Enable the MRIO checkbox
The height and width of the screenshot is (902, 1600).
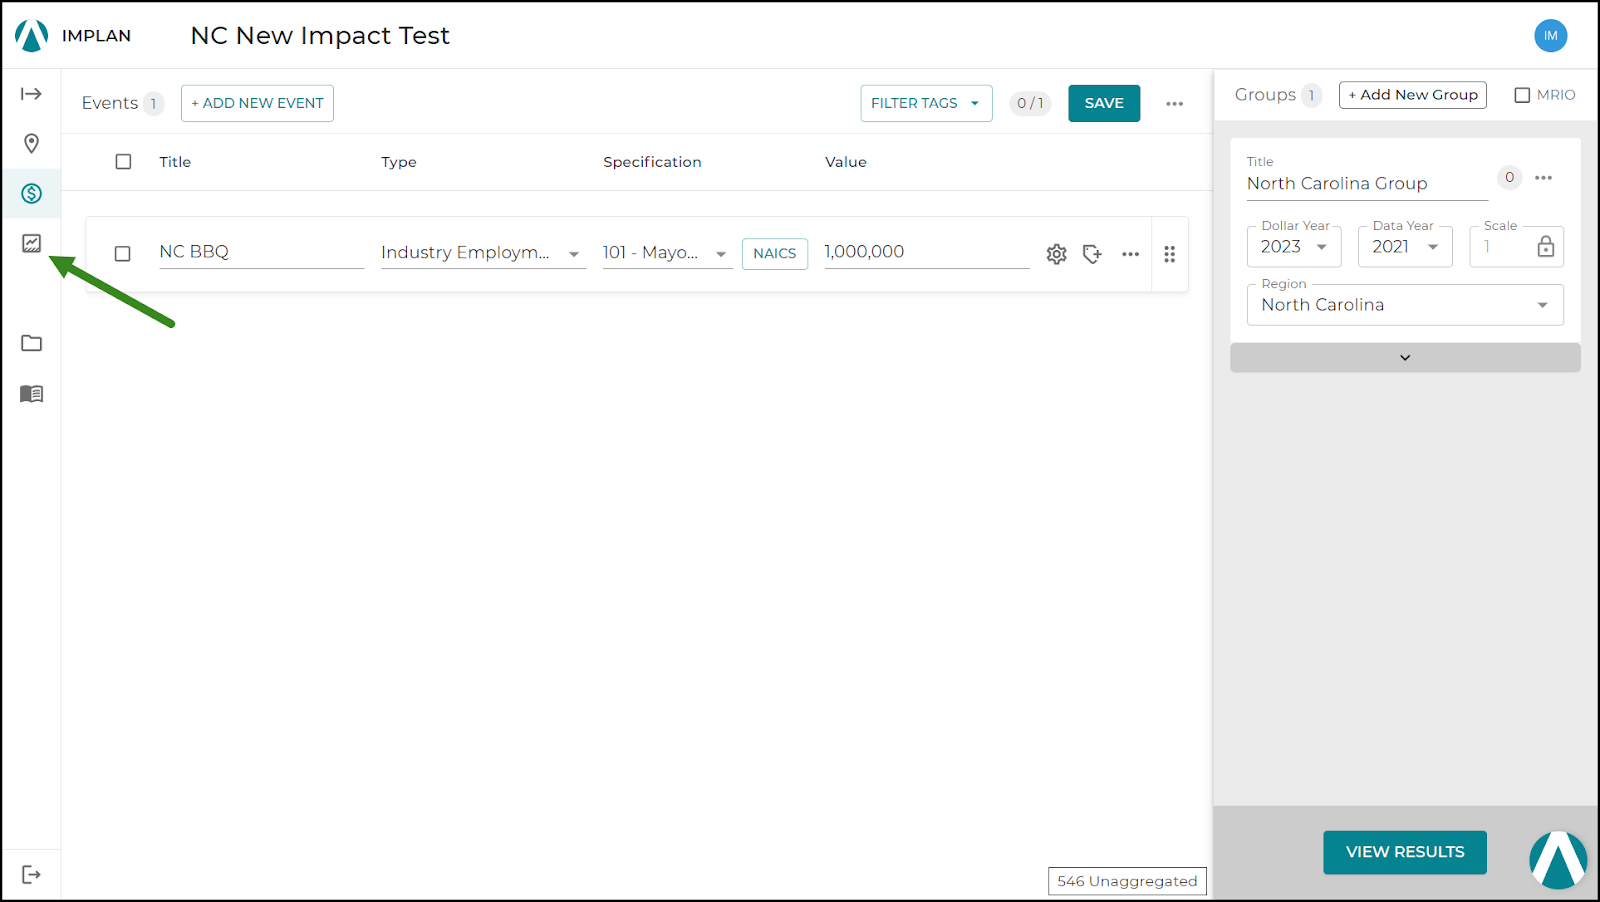coord(1523,94)
